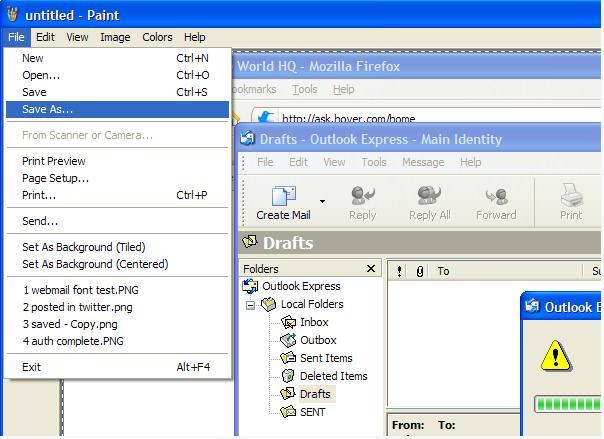
Task: Open Outlook Express View menu
Action: [334, 163]
